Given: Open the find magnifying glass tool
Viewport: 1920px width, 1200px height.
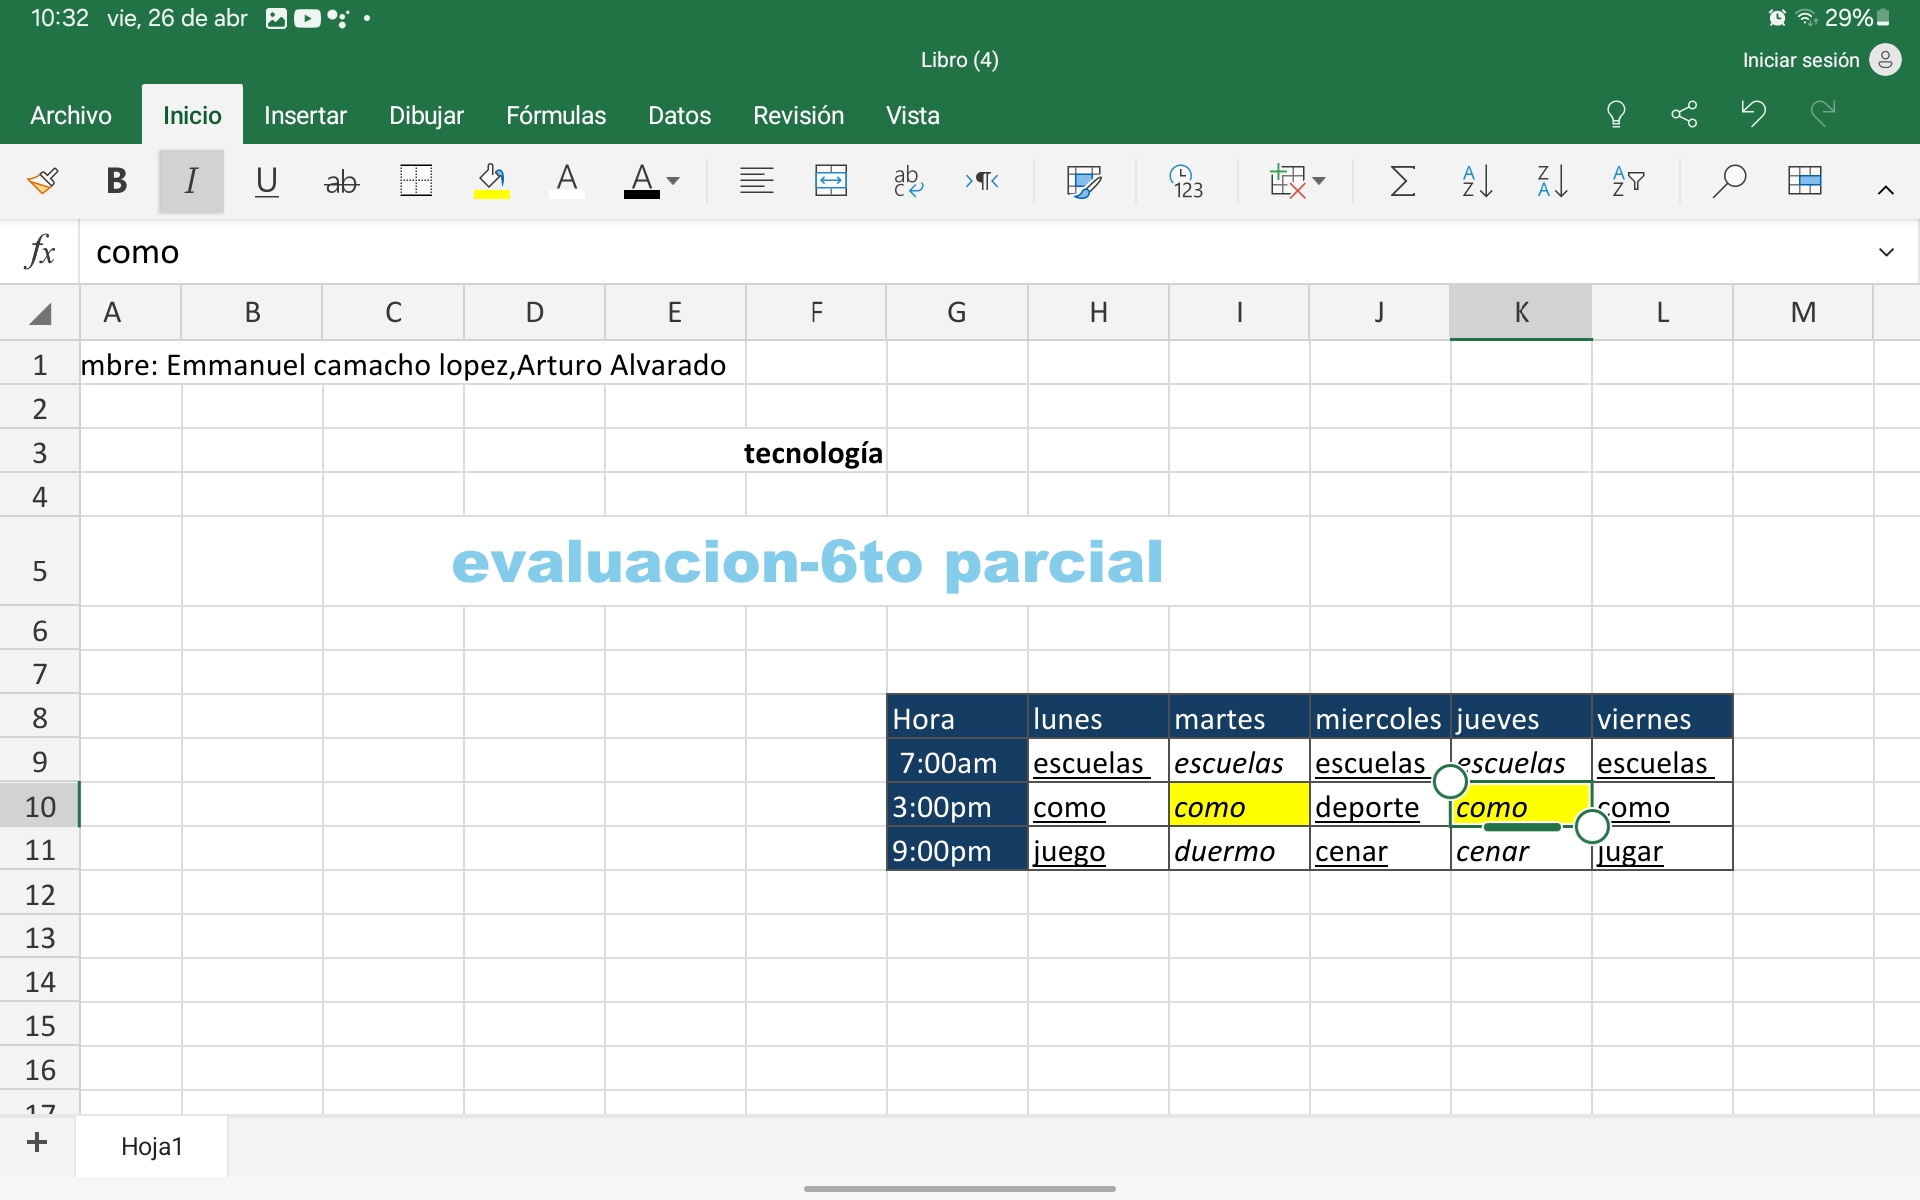Looking at the screenshot, I should coord(1728,181).
